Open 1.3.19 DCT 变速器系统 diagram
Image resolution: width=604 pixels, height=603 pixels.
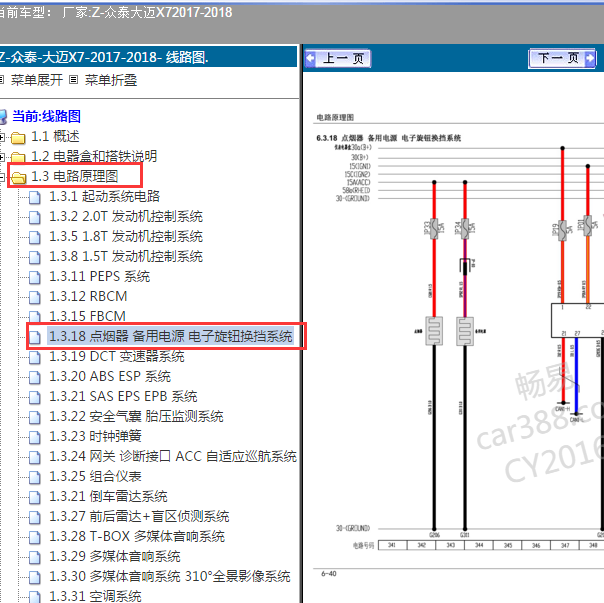pos(117,356)
